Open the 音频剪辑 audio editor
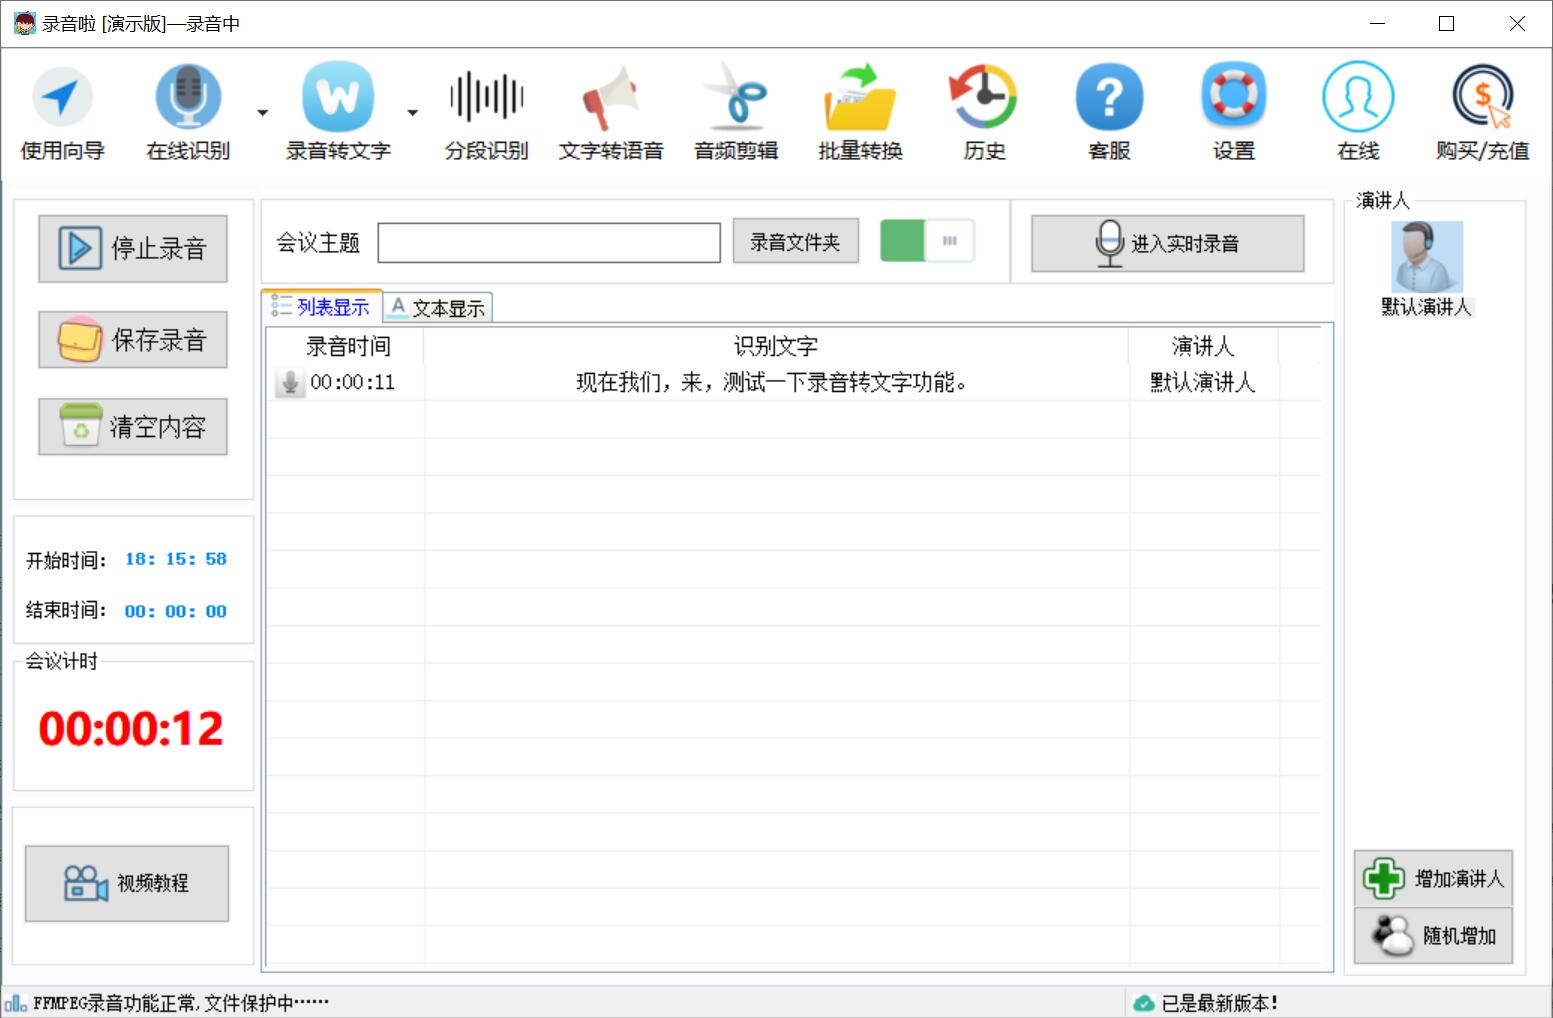This screenshot has height=1018, width=1553. pyautogui.click(x=736, y=112)
